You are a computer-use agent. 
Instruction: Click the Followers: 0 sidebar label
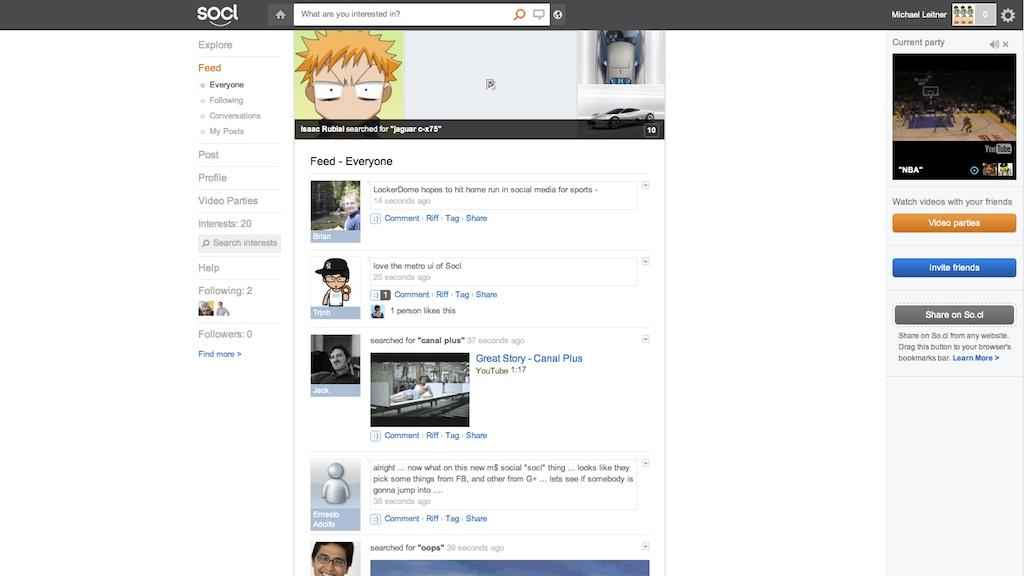(225, 334)
